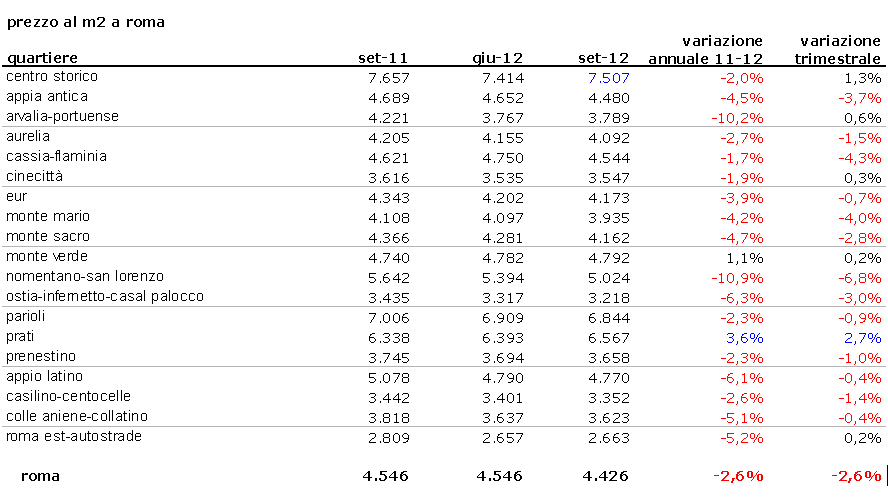Select 'ostia-infernetto-casal palocco' row label

105,297
